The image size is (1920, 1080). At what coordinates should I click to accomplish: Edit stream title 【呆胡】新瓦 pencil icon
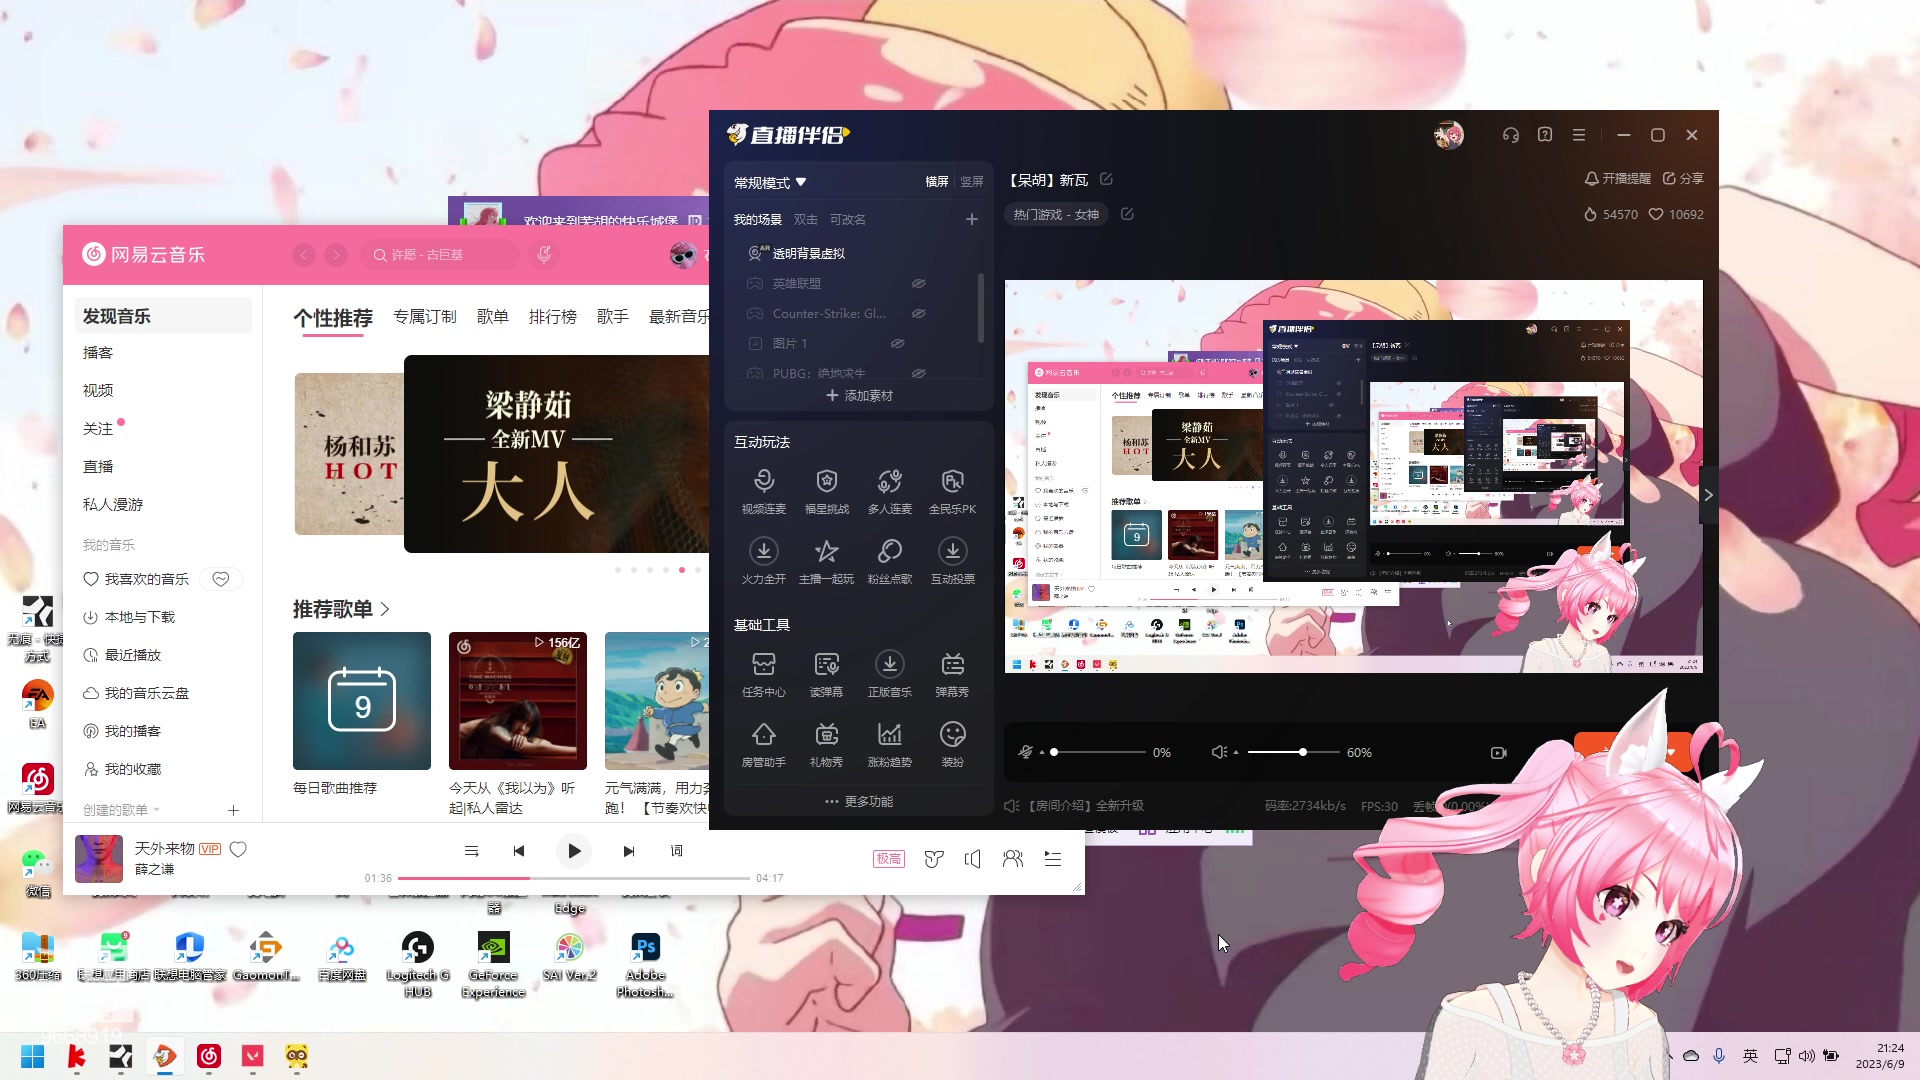[1106, 179]
